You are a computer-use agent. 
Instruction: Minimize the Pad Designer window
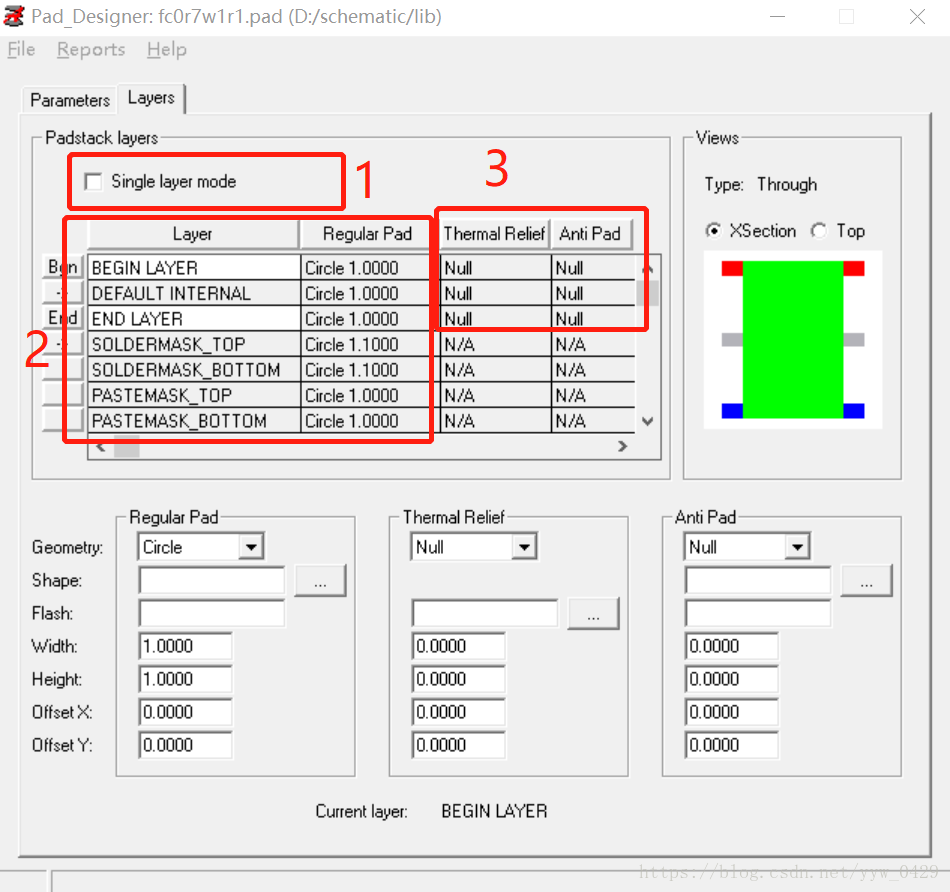coord(777,16)
